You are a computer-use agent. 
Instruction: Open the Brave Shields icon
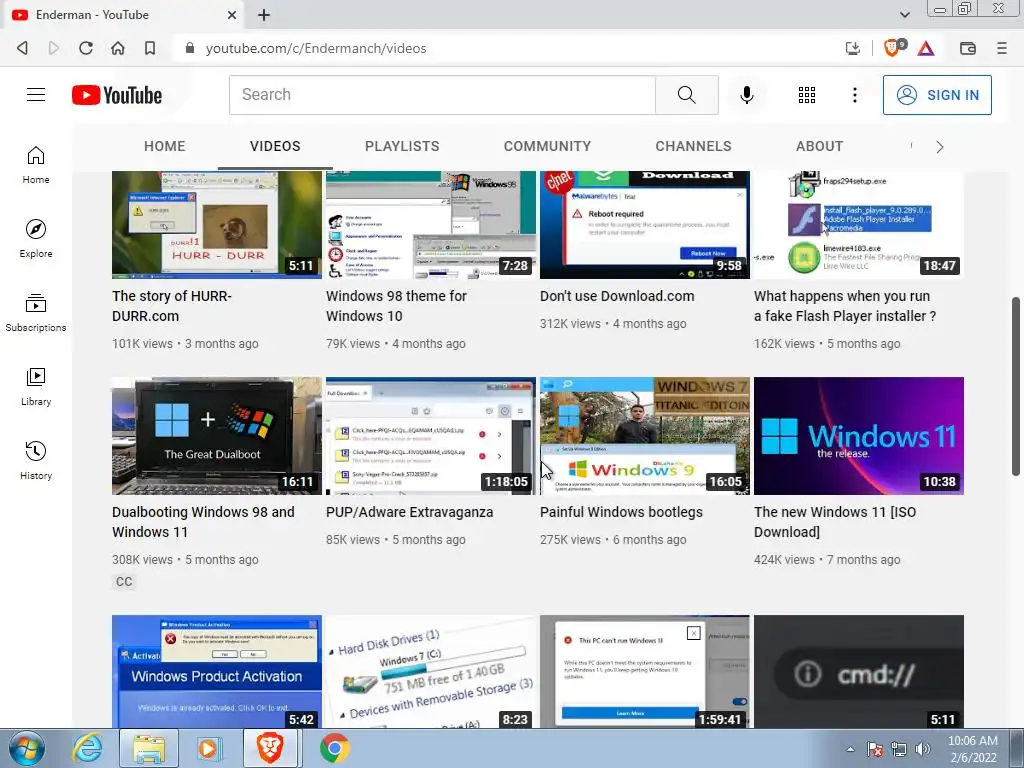point(893,48)
